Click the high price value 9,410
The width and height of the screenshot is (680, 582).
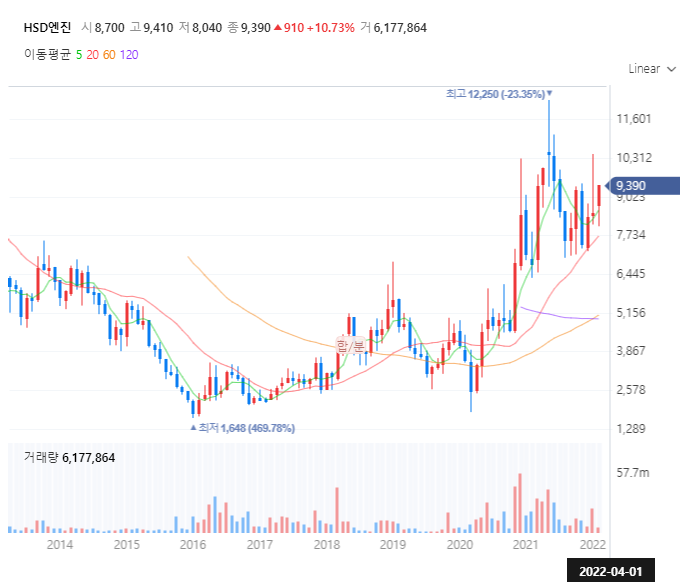tap(158, 28)
